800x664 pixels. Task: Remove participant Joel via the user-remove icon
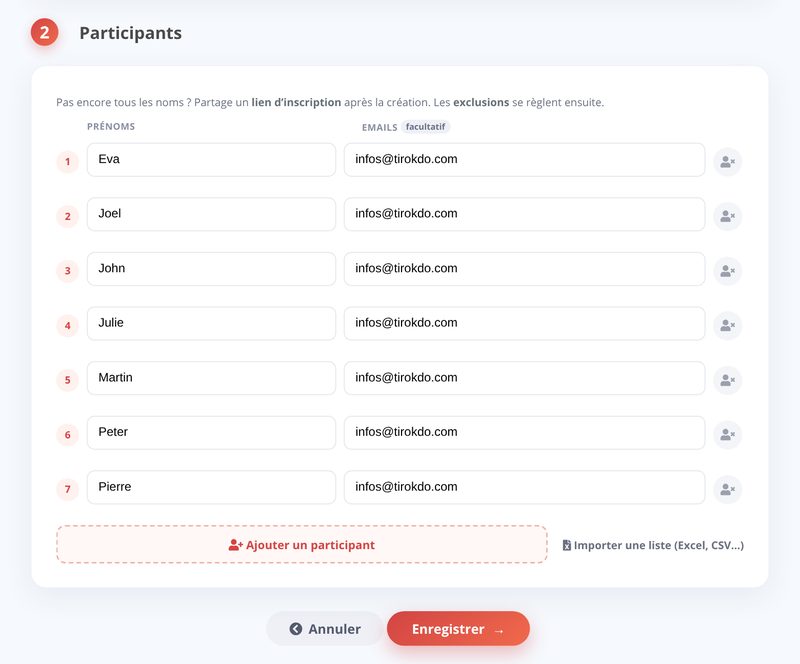pyautogui.click(x=727, y=216)
